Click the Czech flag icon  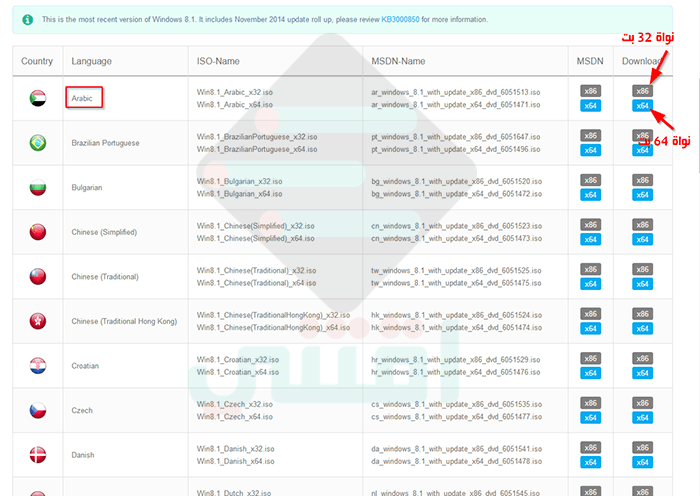point(38,410)
